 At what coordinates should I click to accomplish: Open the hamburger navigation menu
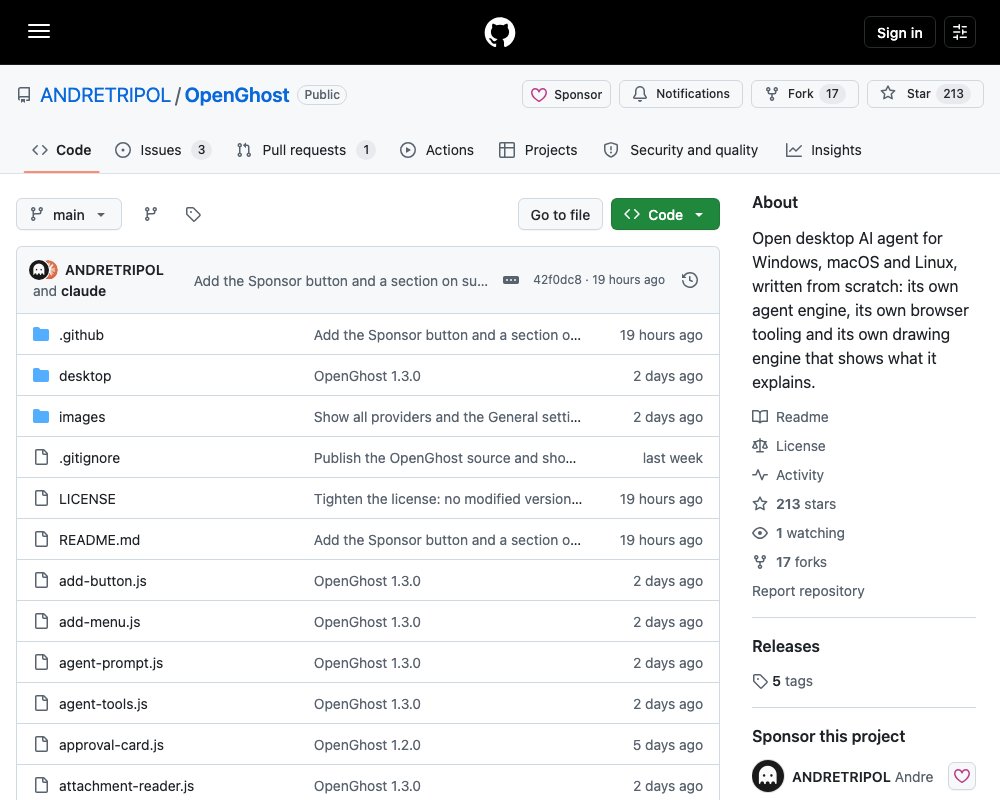click(39, 31)
